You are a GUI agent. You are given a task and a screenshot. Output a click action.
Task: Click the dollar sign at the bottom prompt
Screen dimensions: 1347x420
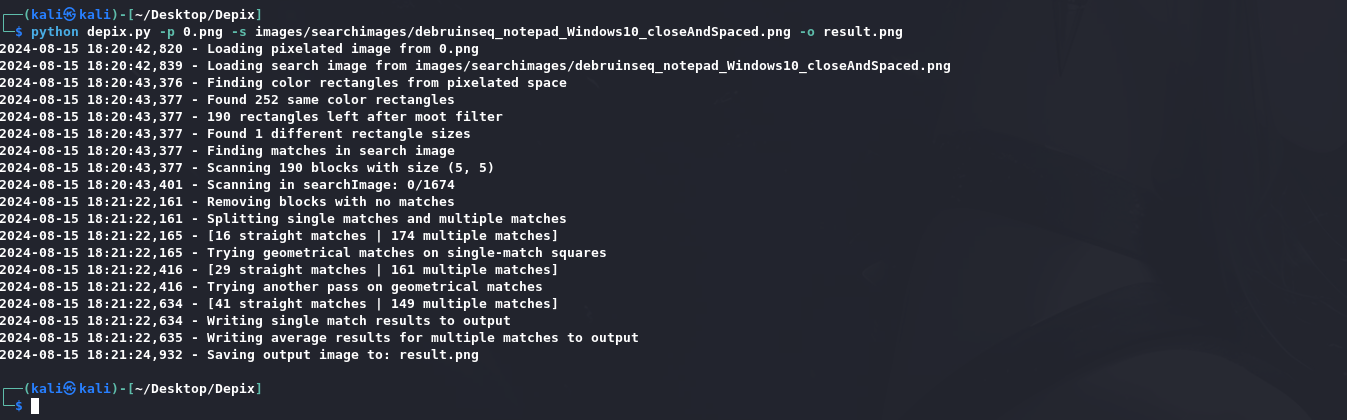click(19, 405)
